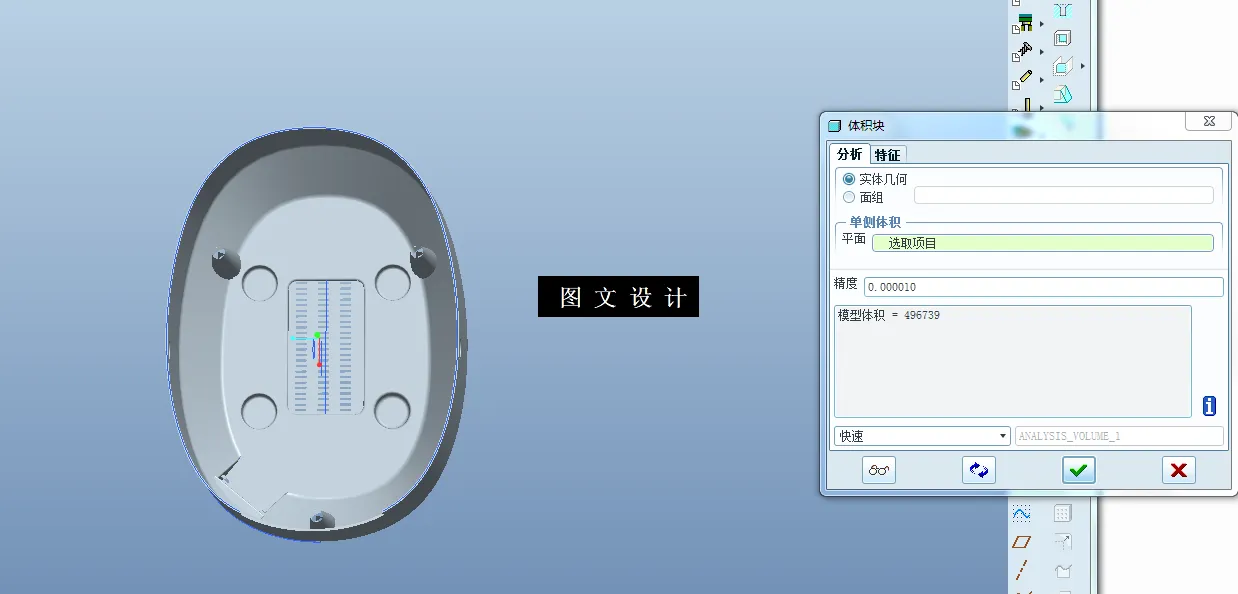
Task: Expand the flyout arrow next to the surface tool
Action: [x=1082, y=65]
